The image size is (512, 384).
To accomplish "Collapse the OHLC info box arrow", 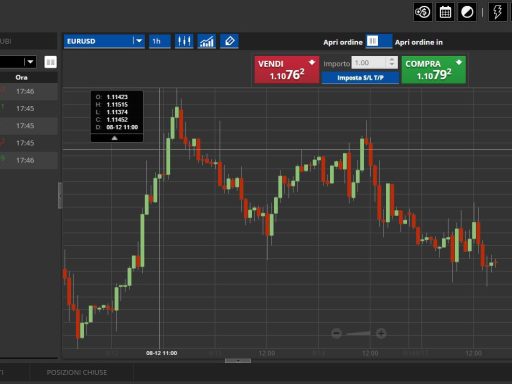I will [115, 138].
